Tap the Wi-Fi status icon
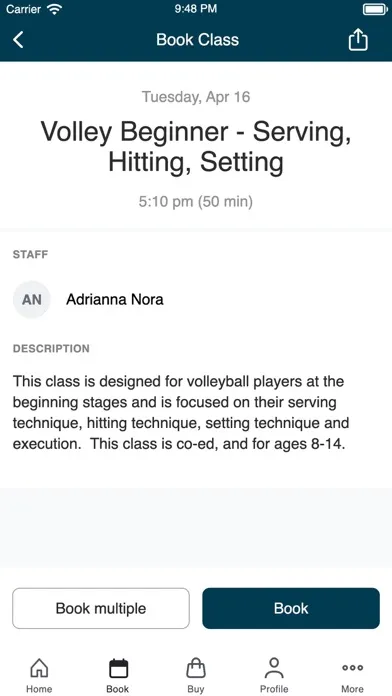The width and height of the screenshot is (392, 696). 55,9
